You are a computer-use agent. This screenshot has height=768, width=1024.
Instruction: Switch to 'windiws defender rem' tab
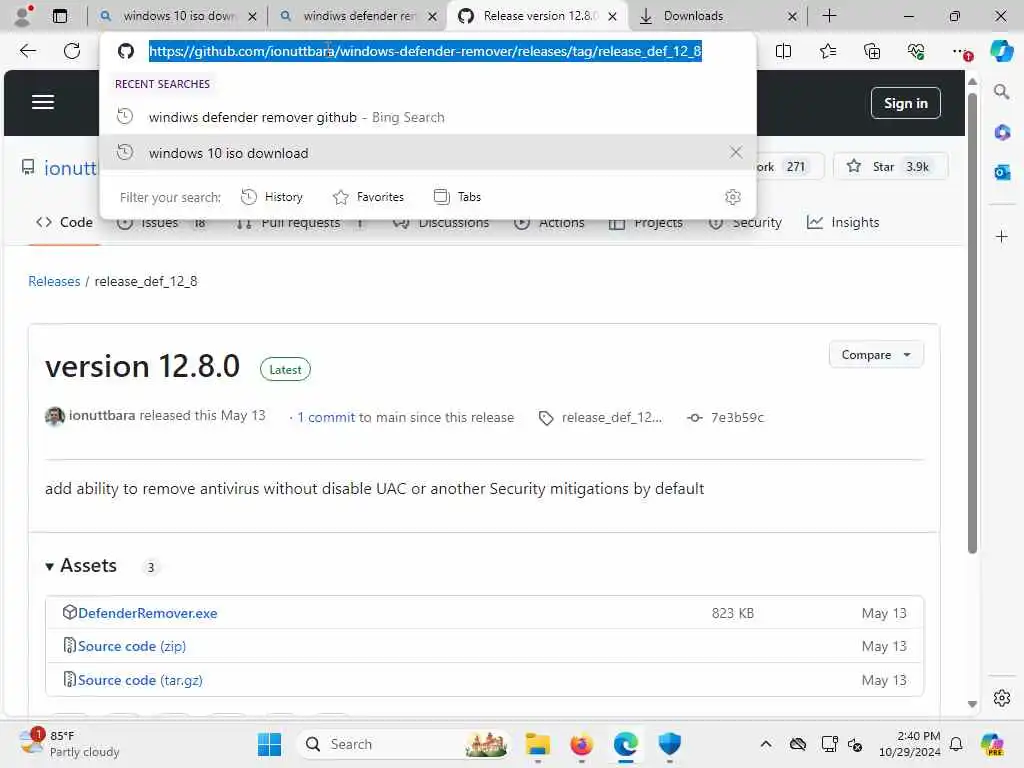(358, 16)
